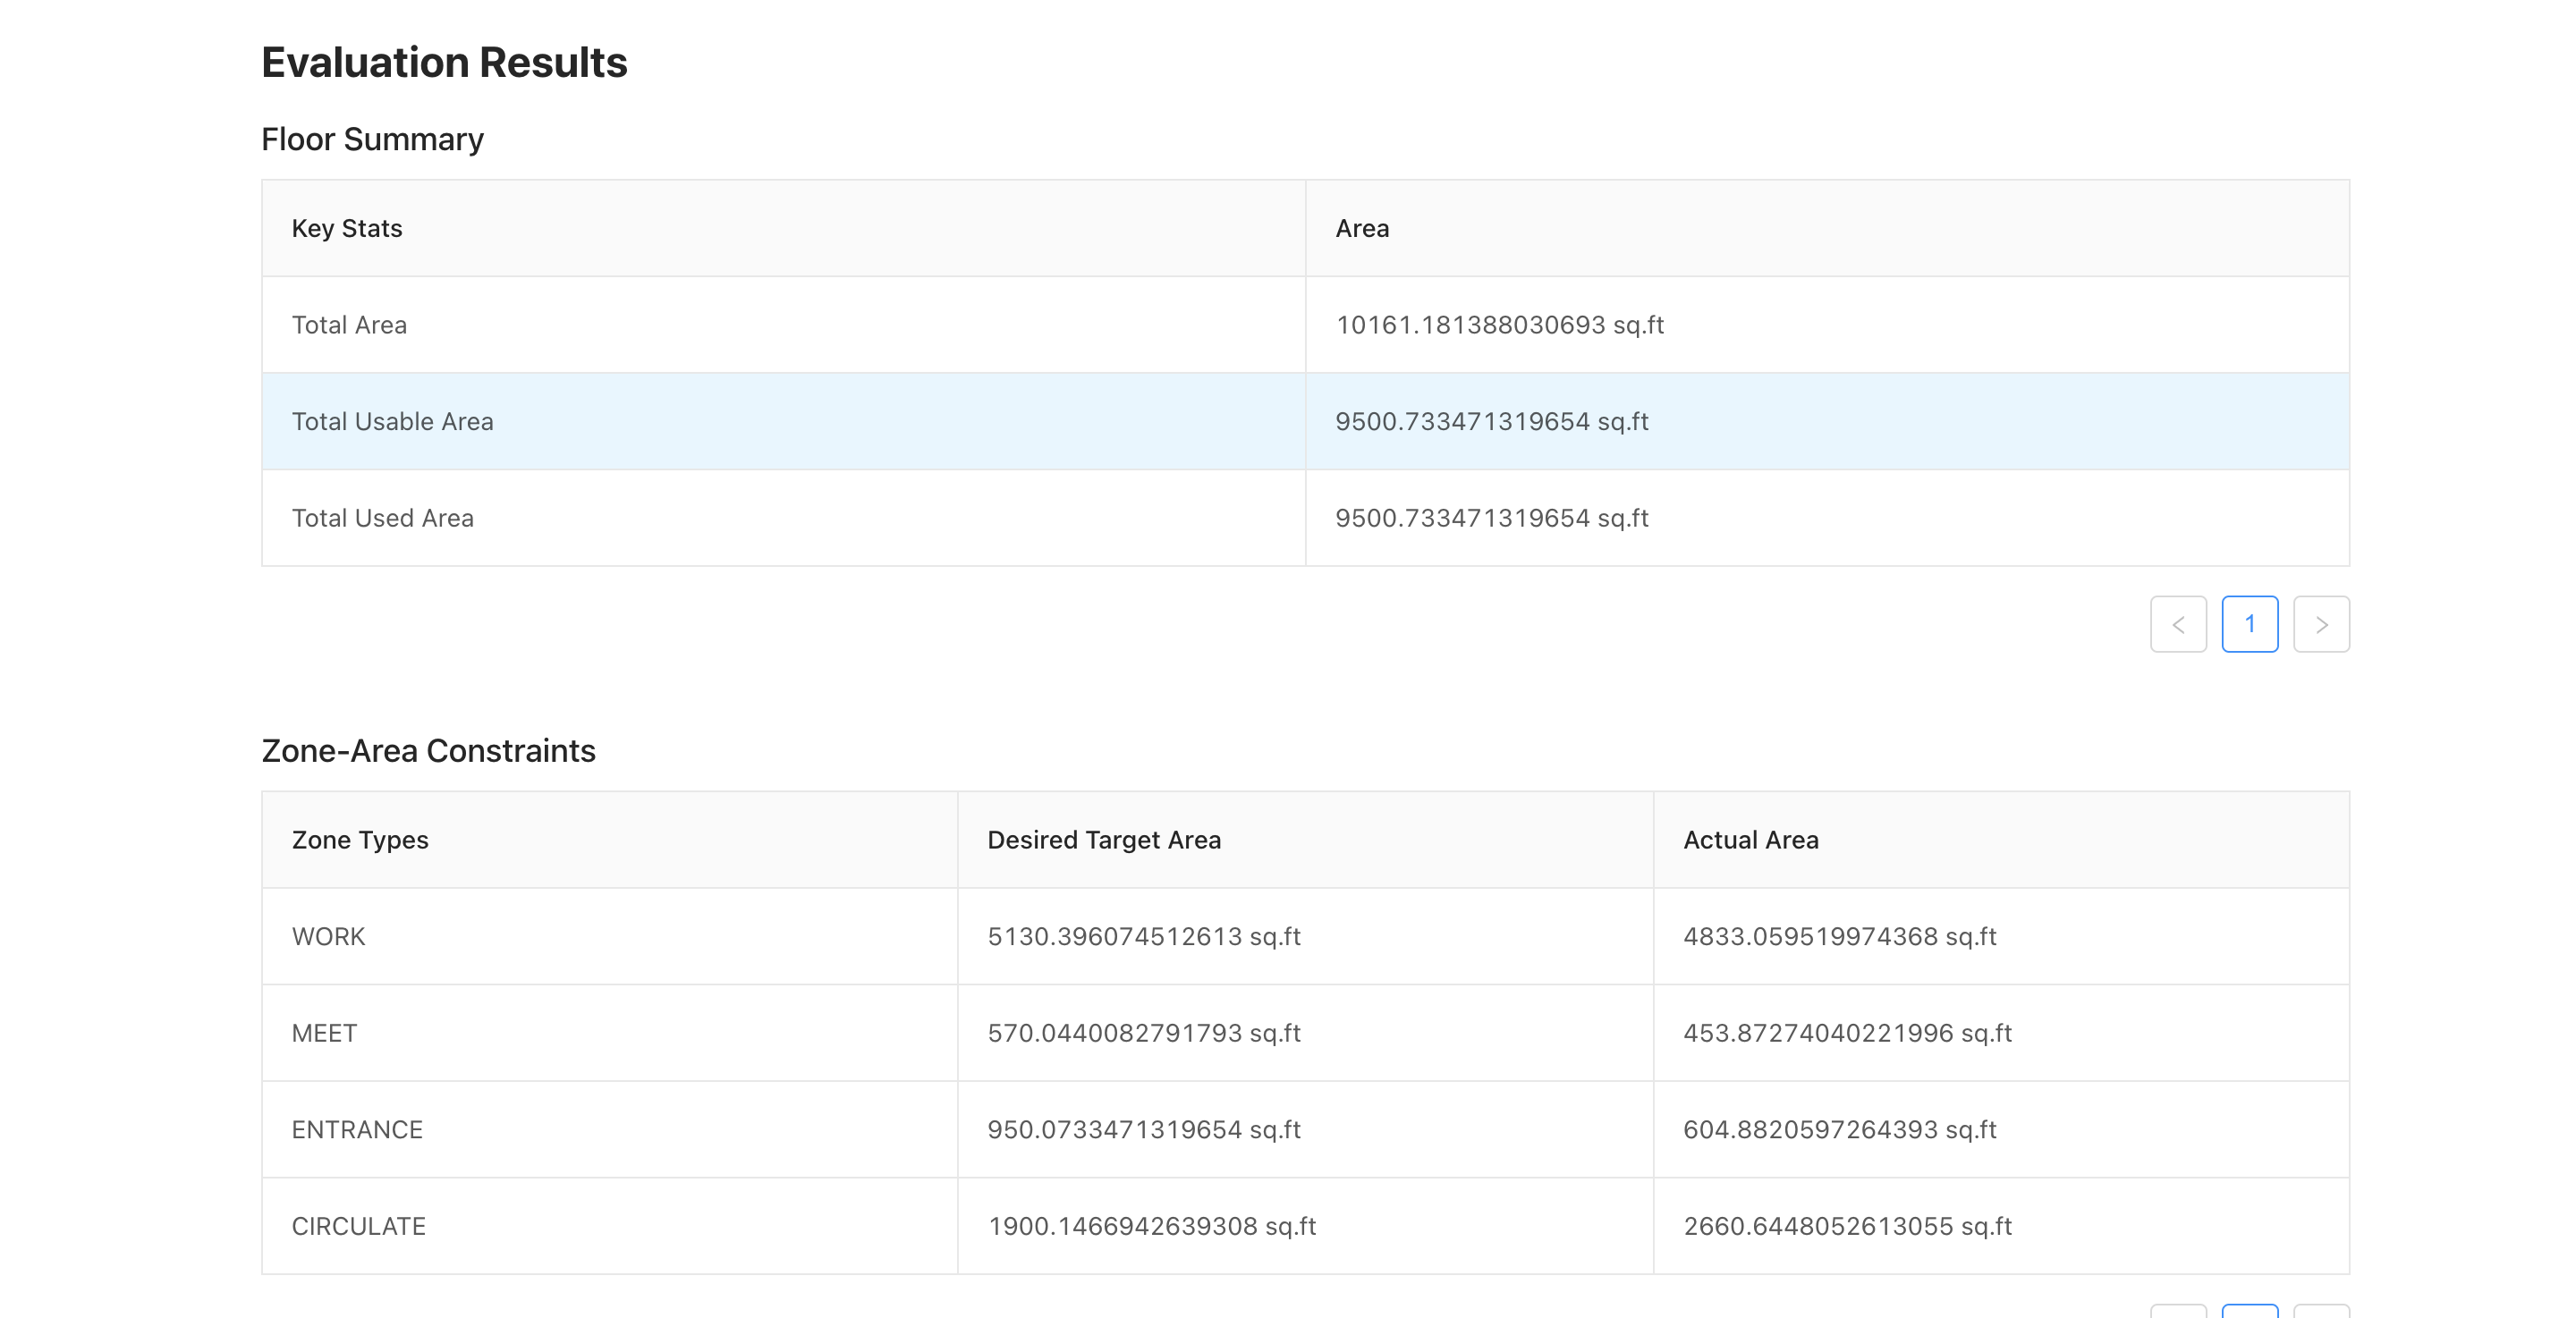
Task: Click WORK actual area value 4833.059519974368
Action: tap(1839, 937)
